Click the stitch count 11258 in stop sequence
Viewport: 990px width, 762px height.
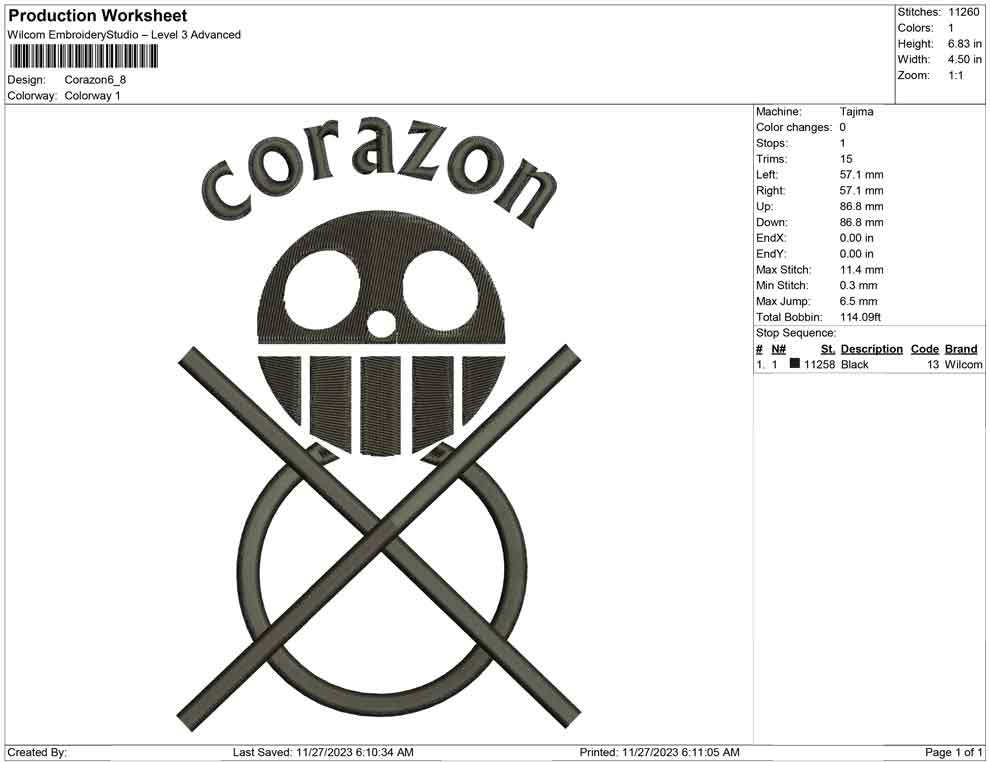point(820,365)
